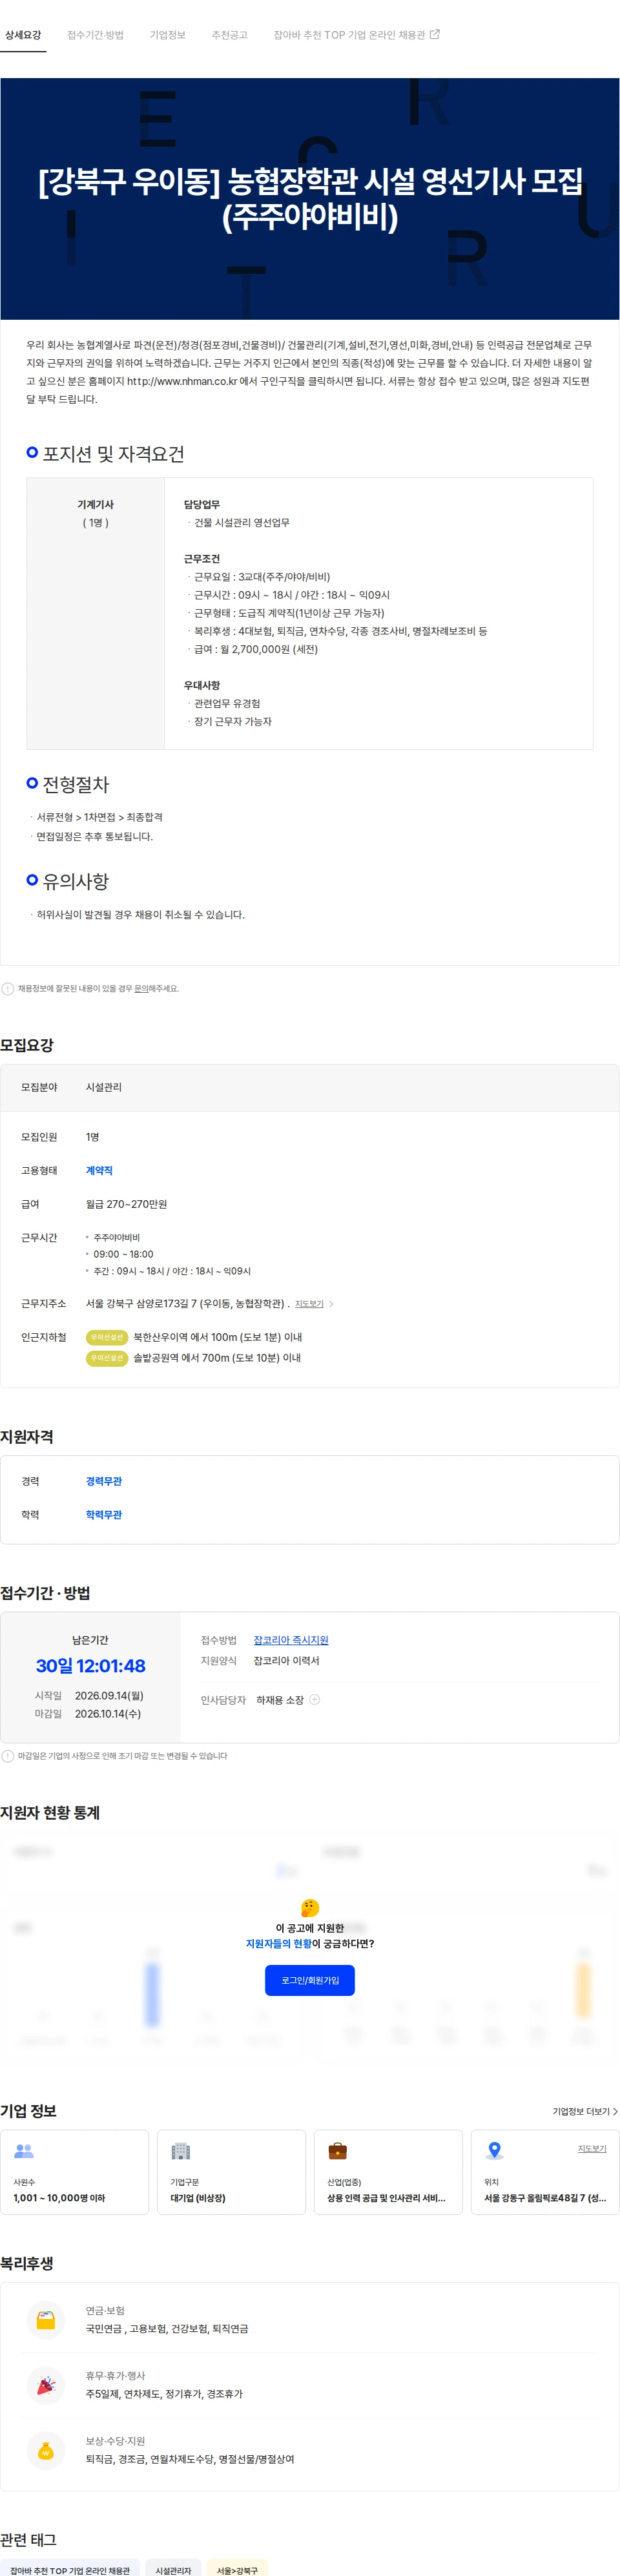
Task: Click the 학력무관 value
Action: [x=104, y=1515]
